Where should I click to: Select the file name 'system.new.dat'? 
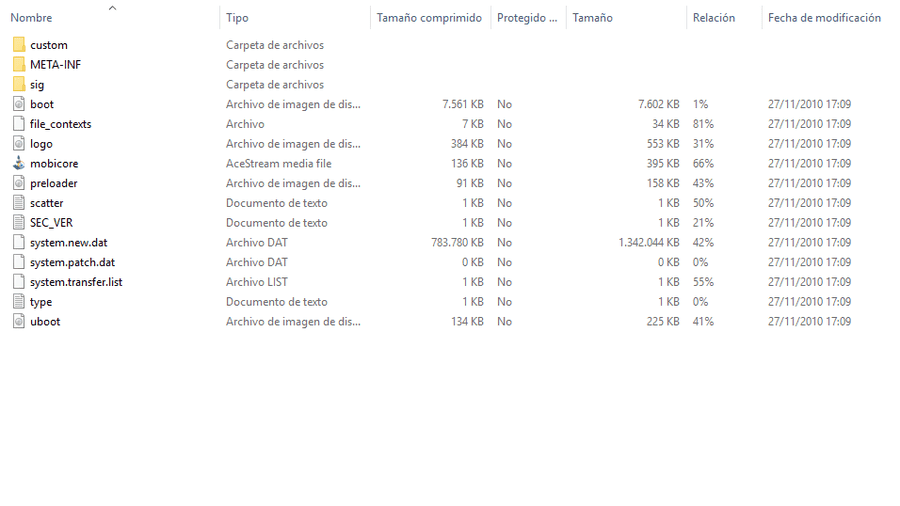click(68, 243)
